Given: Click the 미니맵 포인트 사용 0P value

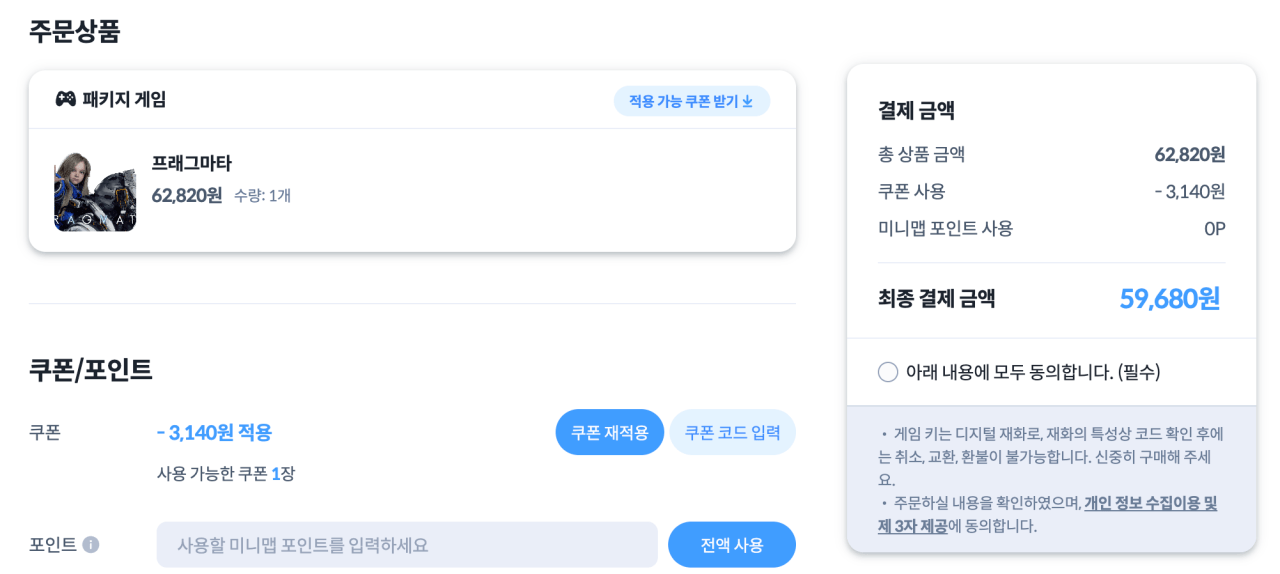Looking at the screenshot, I should click(1214, 228).
